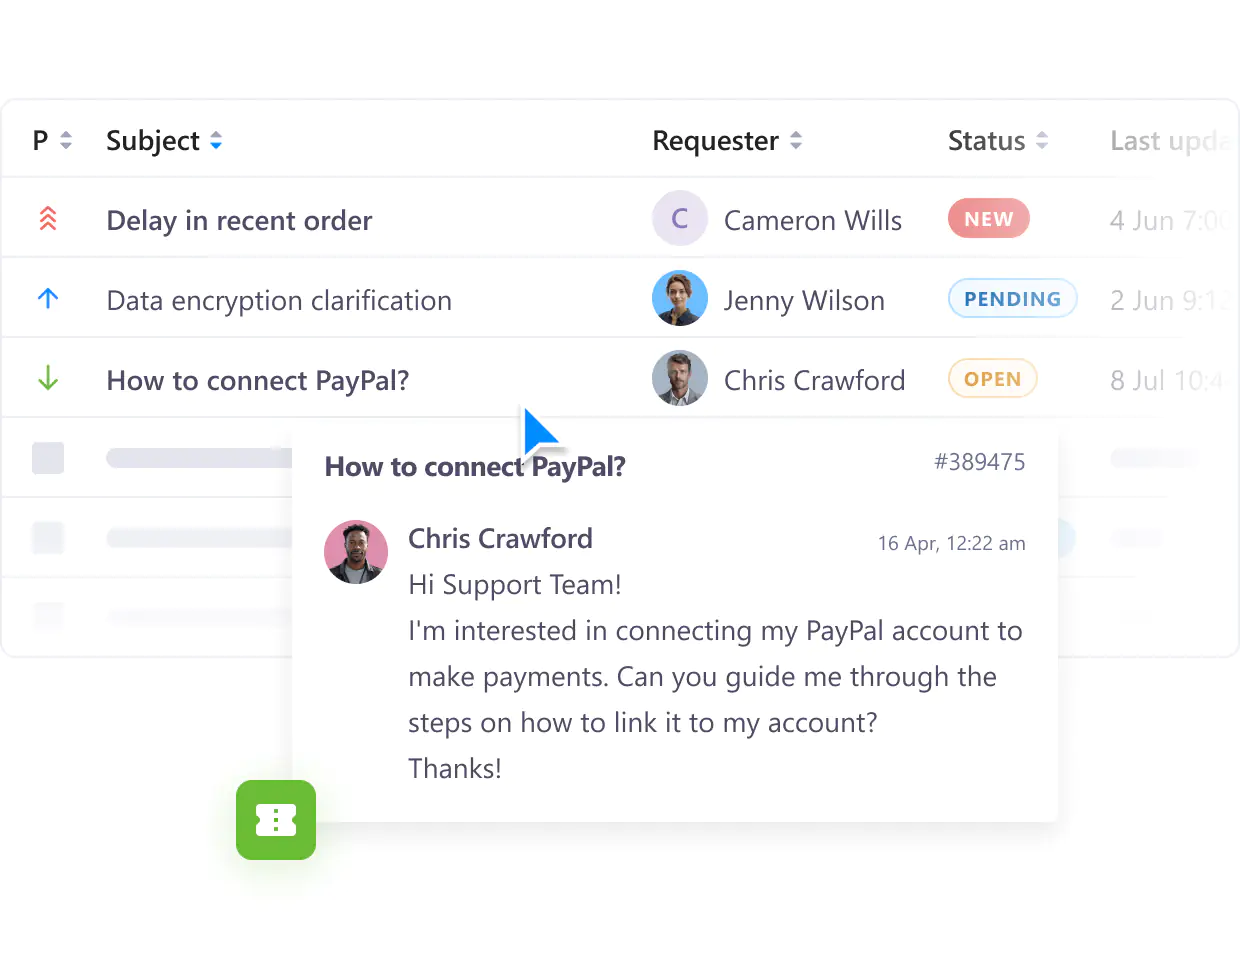Image resolution: width=1240 pixels, height=968 pixels.
Task: Sort tickets by the P priority column
Action: click(x=66, y=140)
